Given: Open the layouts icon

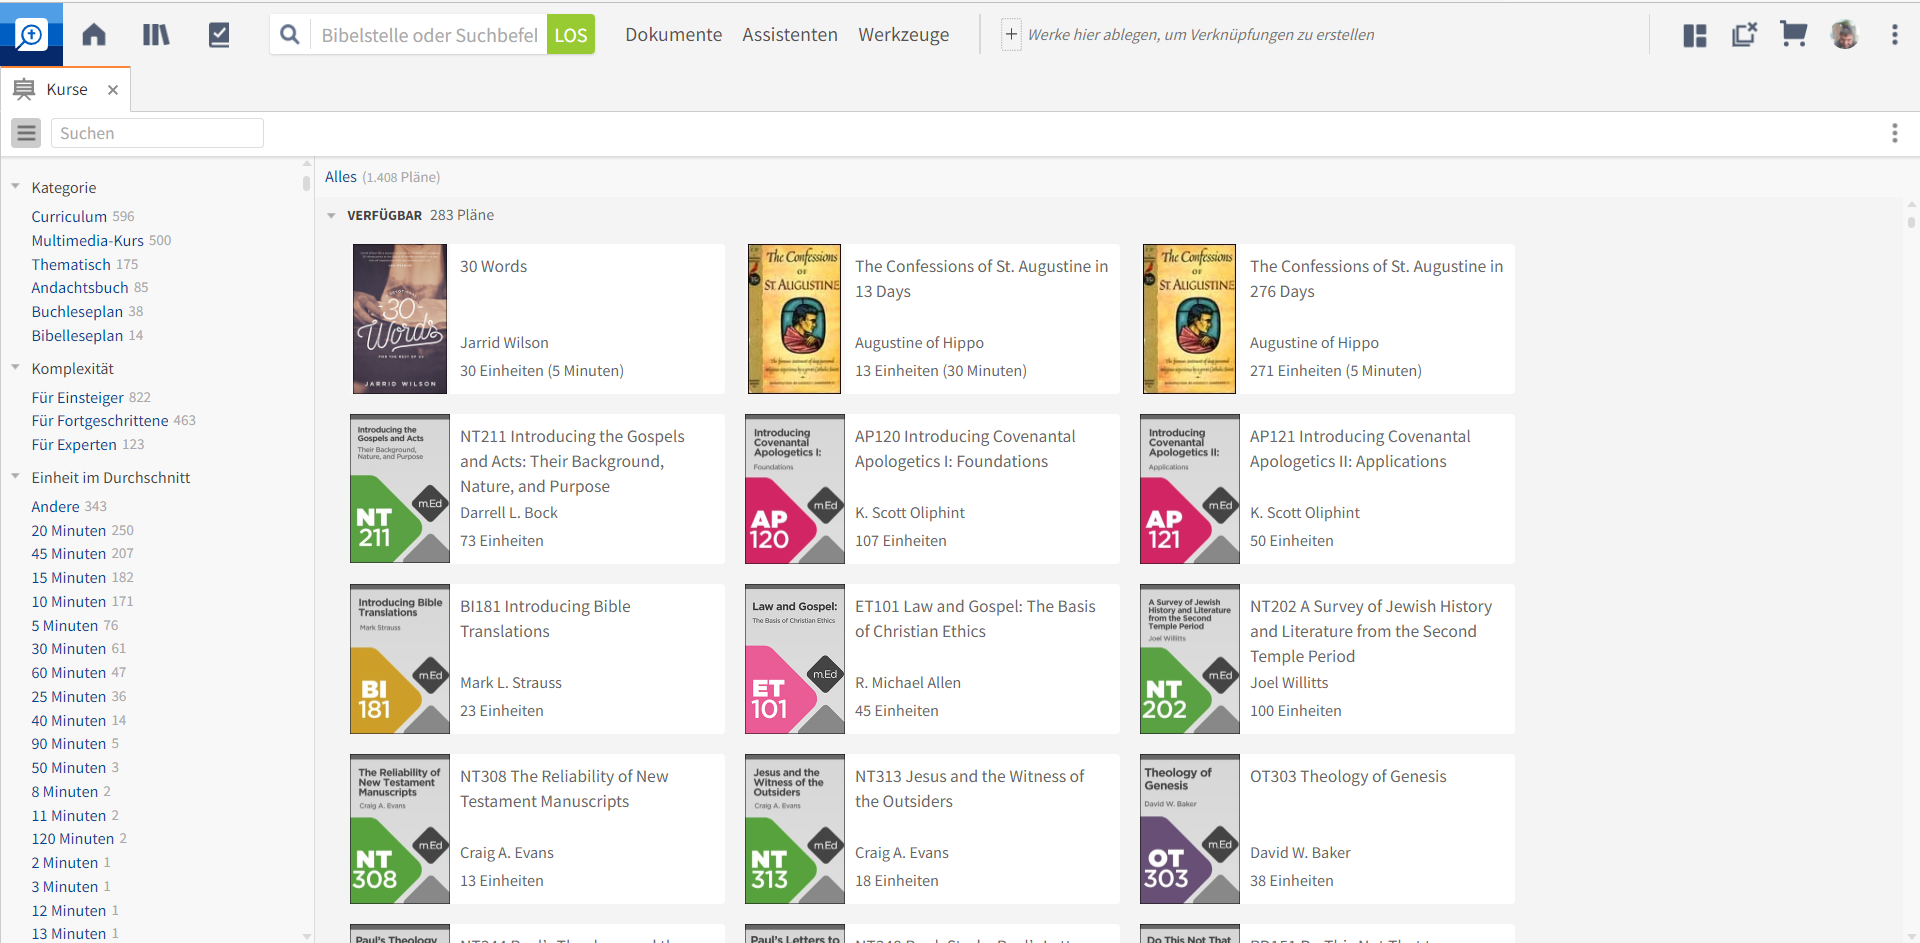Looking at the screenshot, I should [x=1695, y=35].
